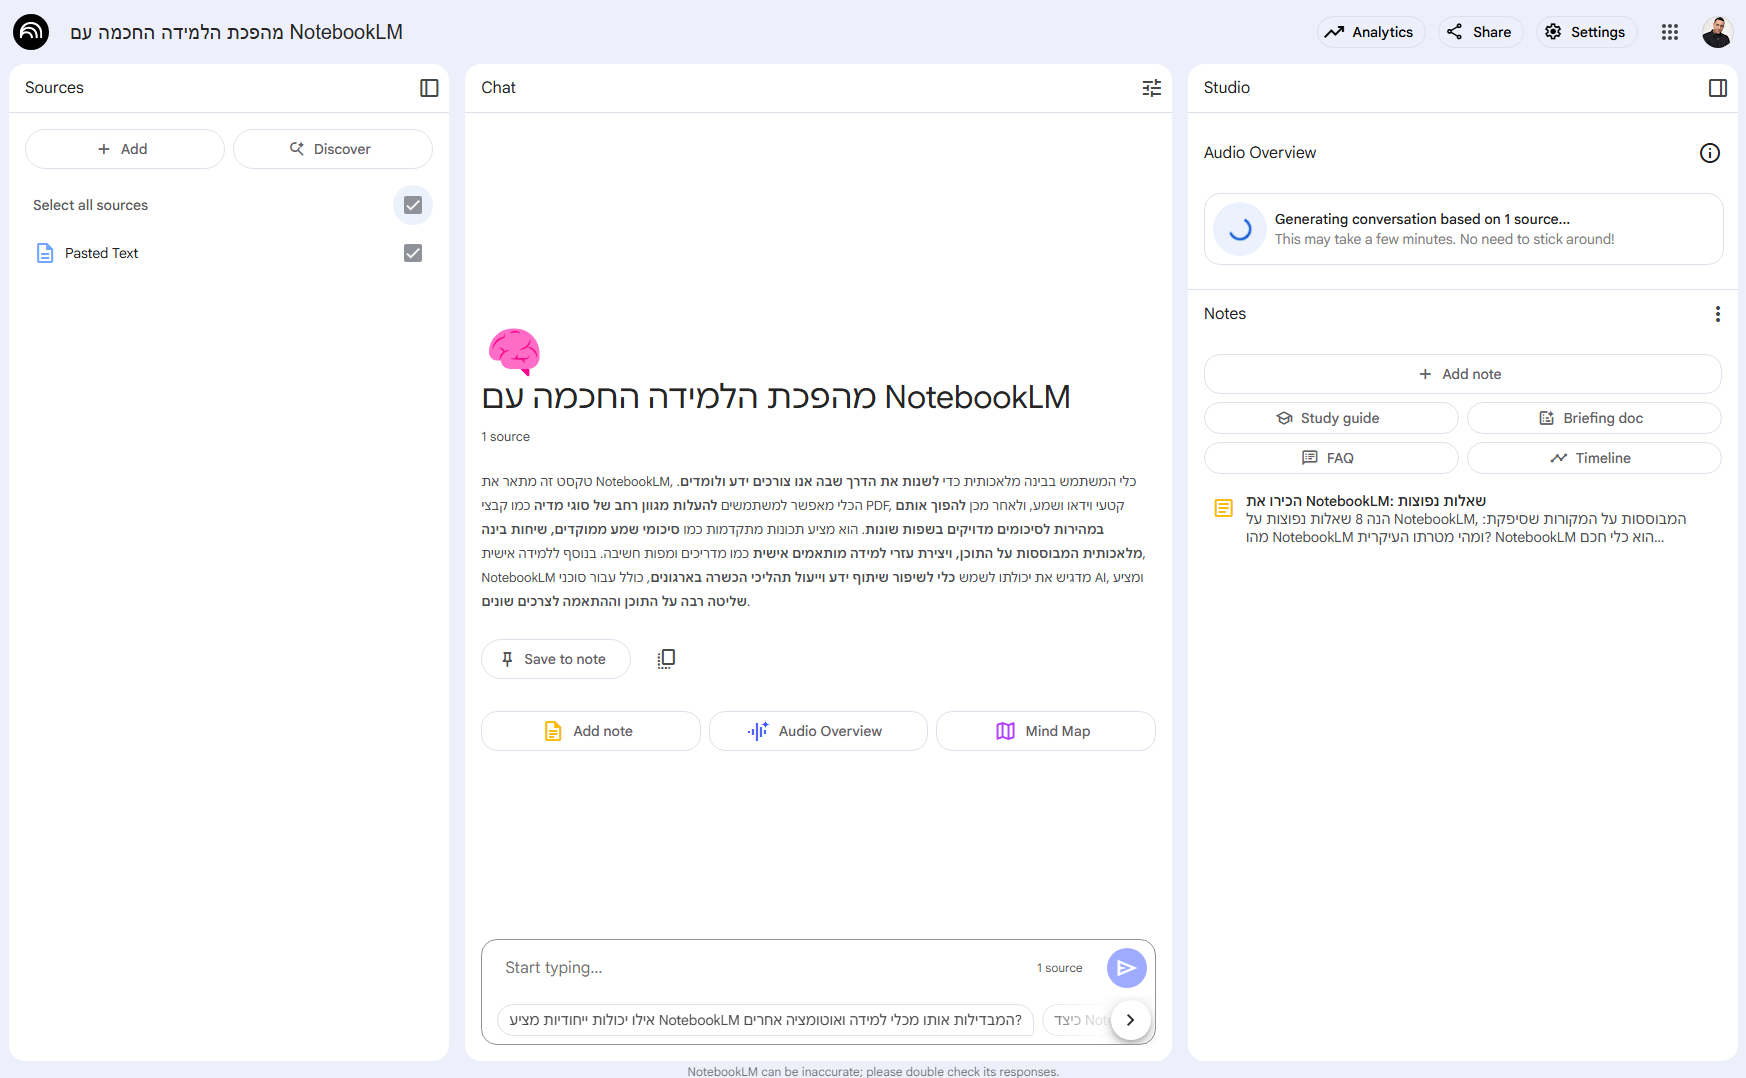Discover new sources
This screenshot has height=1078, width=1746.
333,149
